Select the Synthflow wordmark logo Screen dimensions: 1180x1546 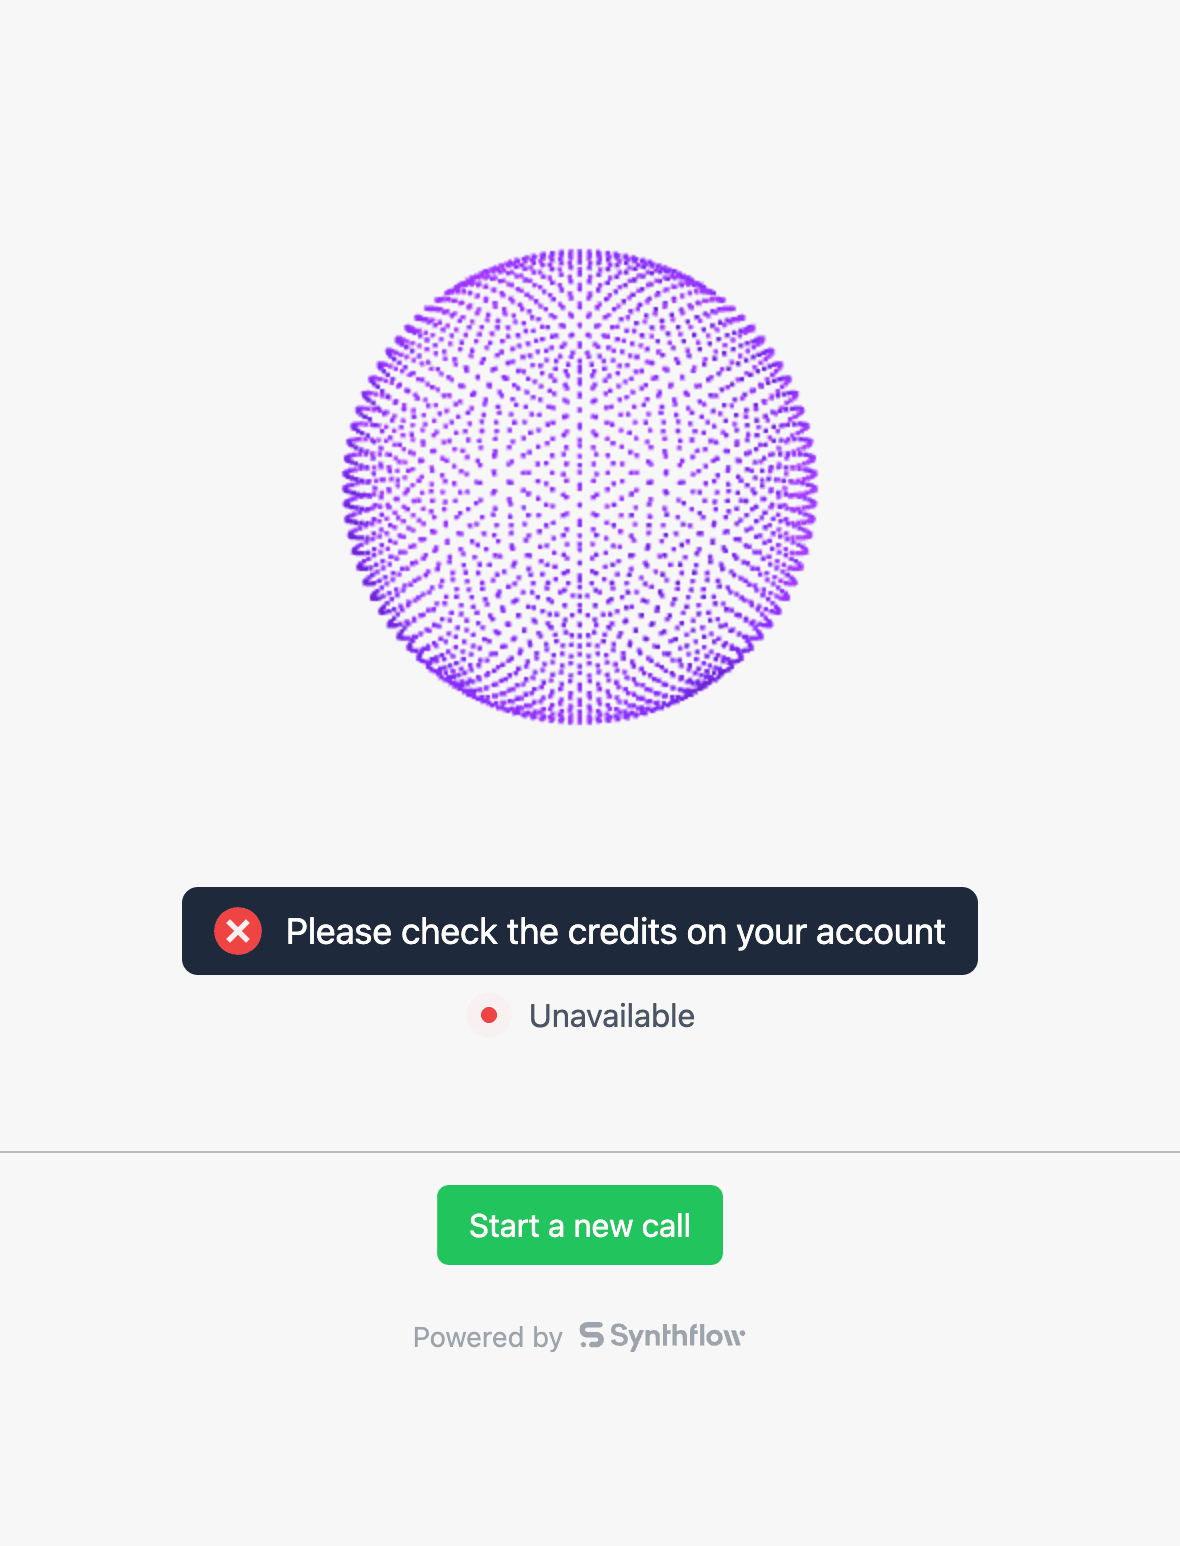[x=677, y=1336]
